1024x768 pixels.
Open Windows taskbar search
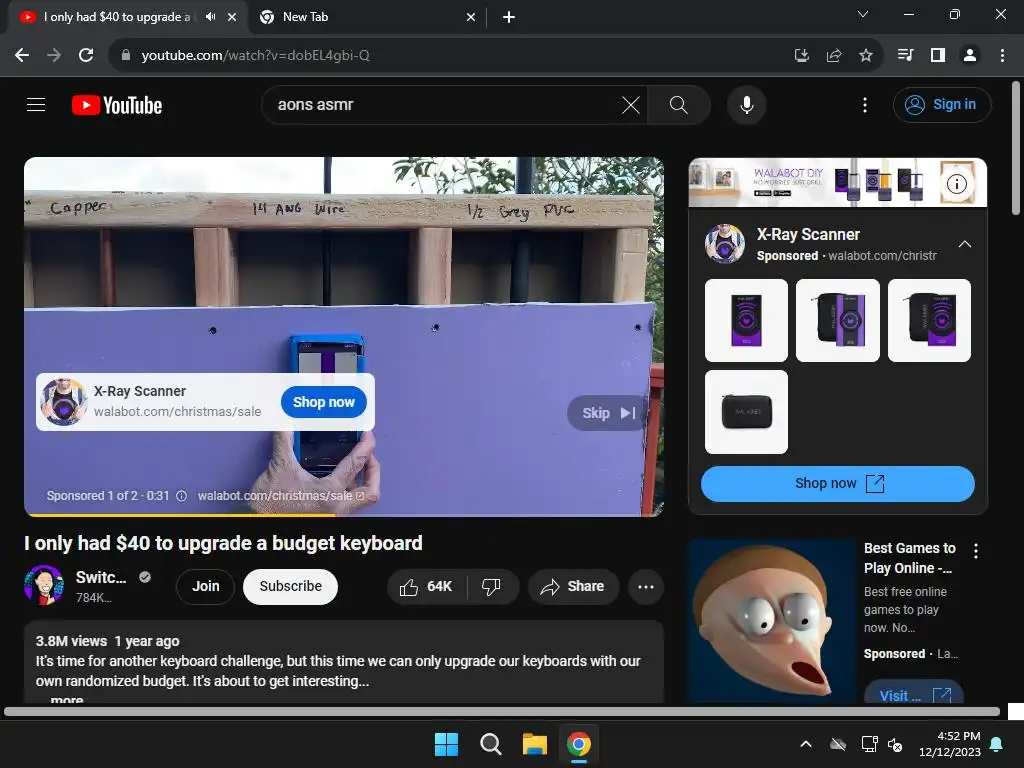(490, 744)
